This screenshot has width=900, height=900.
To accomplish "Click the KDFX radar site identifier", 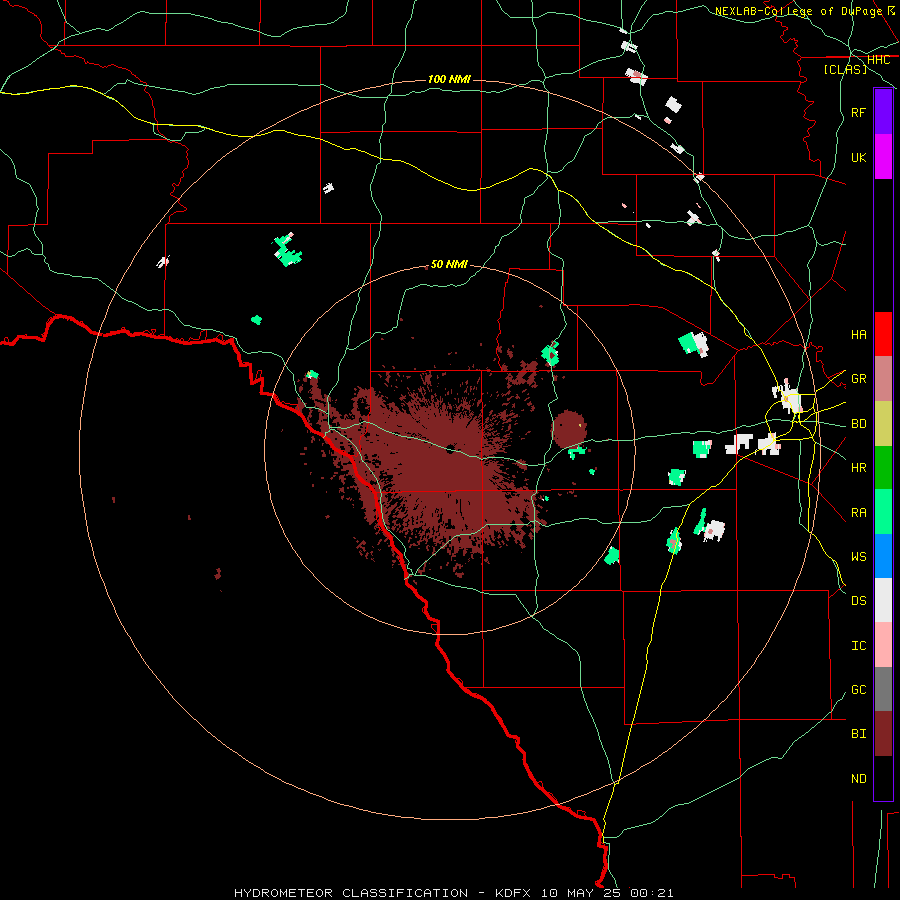I will coord(513,893).
